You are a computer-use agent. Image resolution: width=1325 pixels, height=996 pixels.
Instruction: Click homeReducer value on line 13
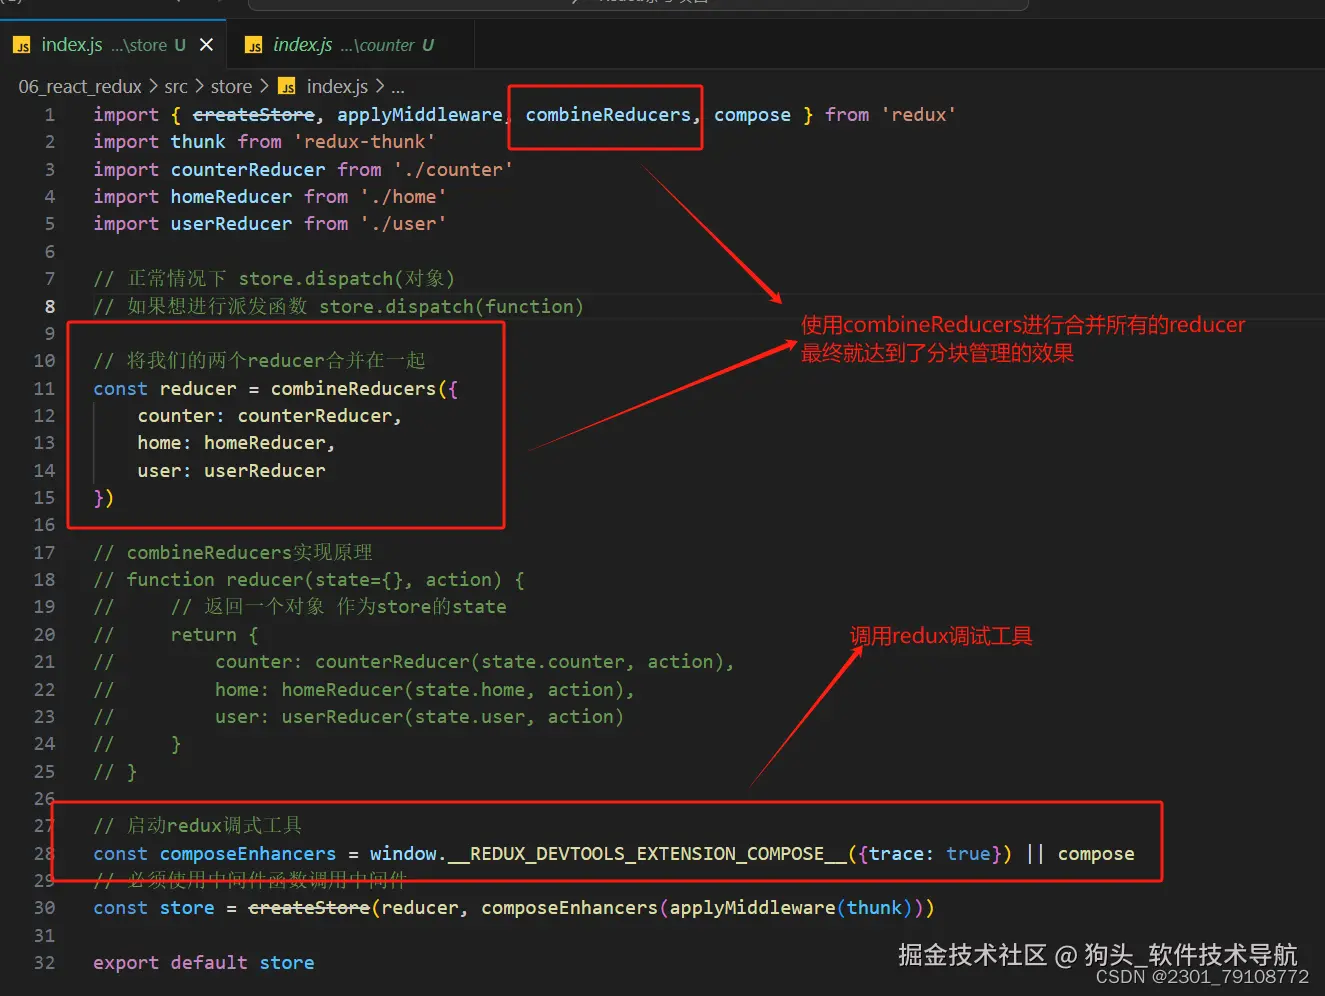tap(264, 443)
